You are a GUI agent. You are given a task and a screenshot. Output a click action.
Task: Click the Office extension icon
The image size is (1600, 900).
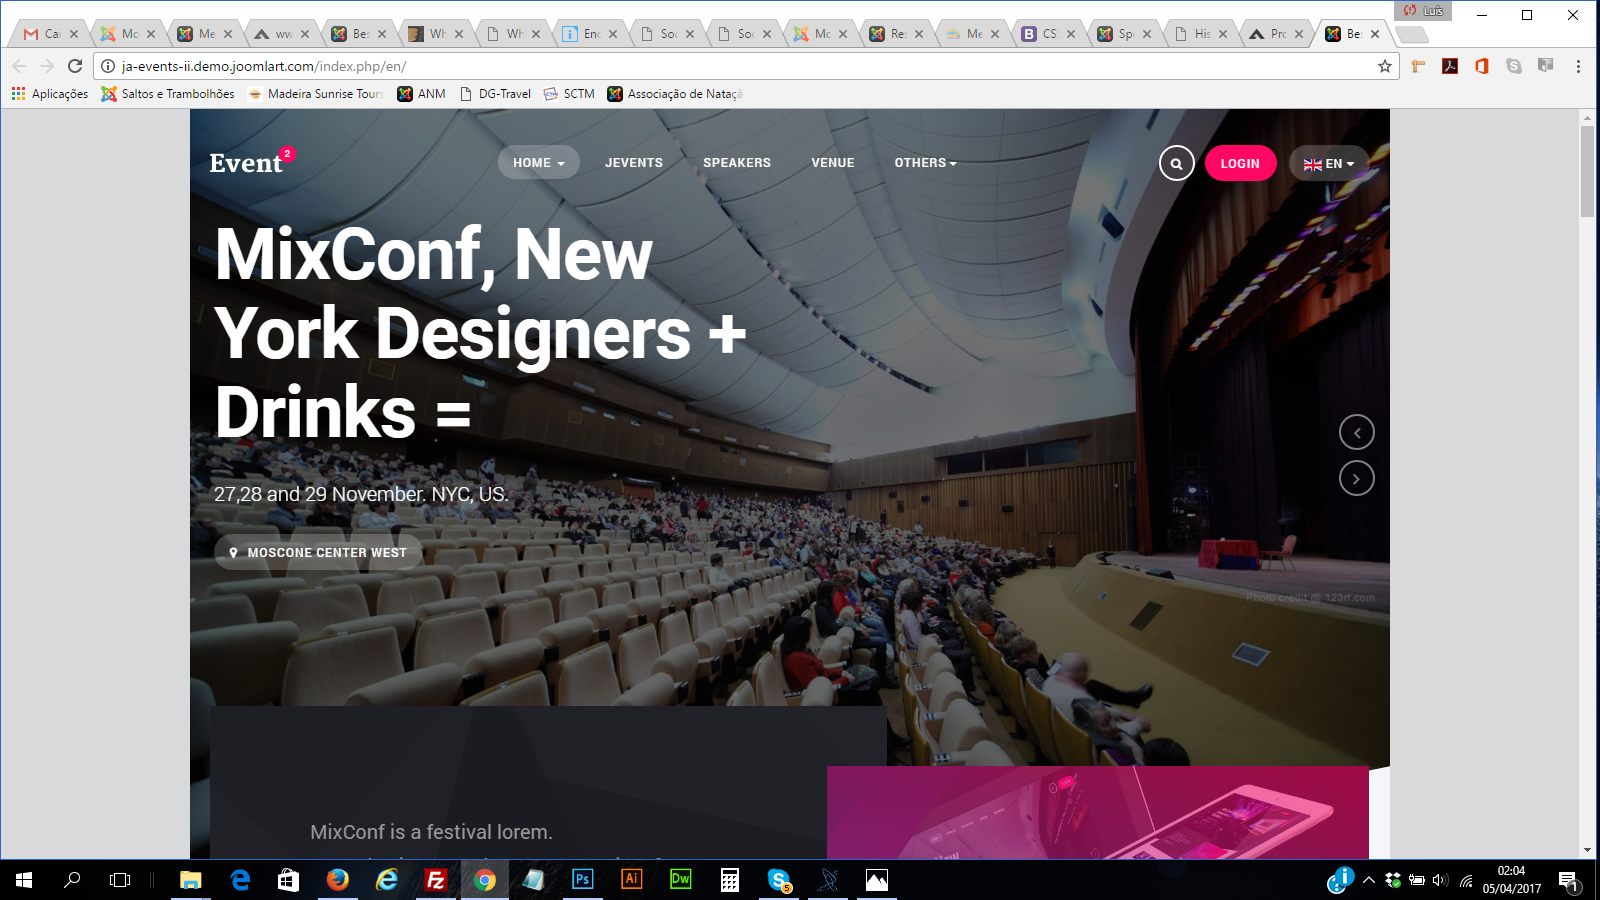click(1482, 66)
